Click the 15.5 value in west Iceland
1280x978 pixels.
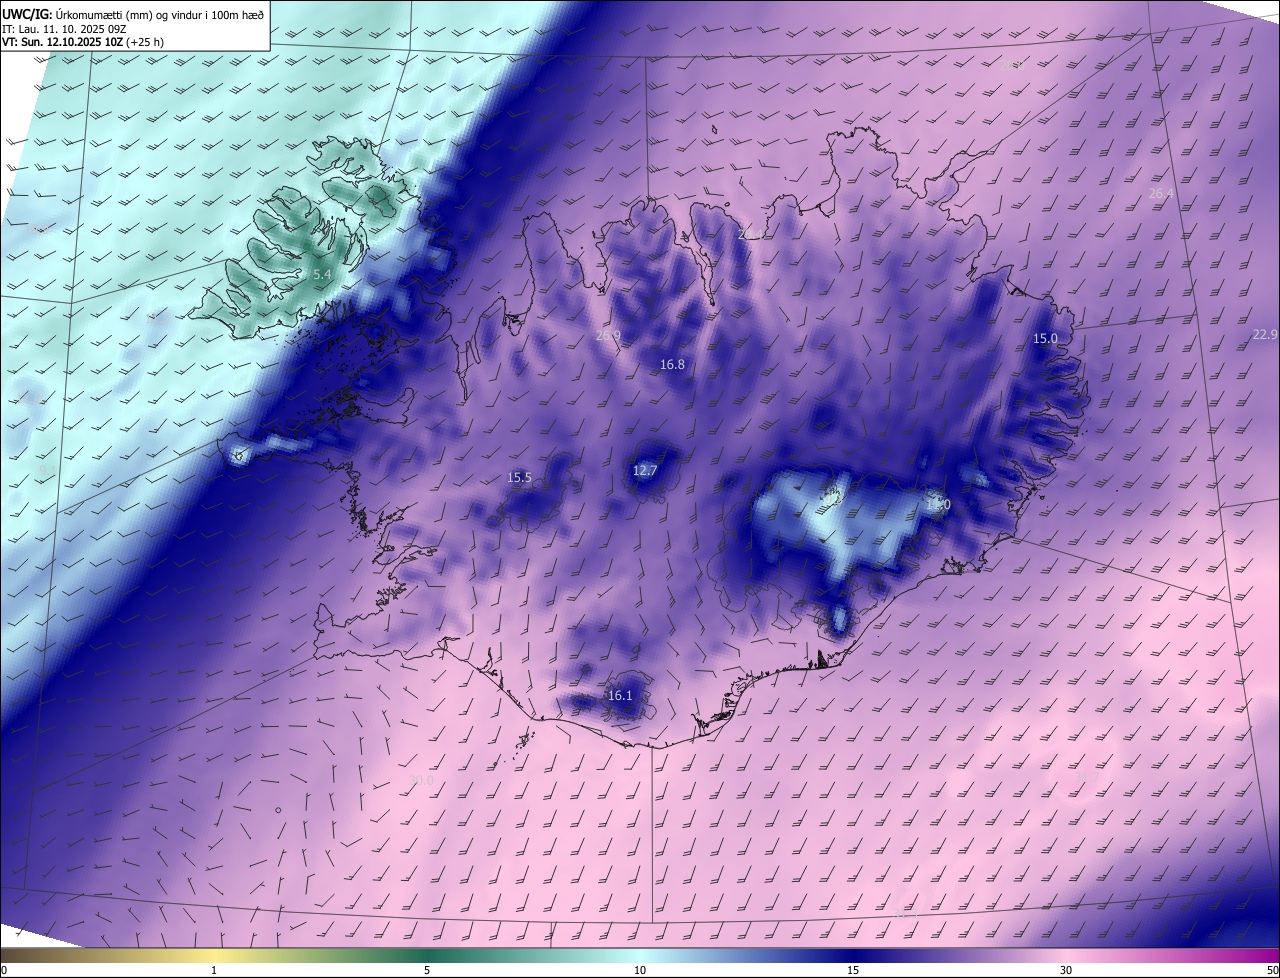[x=520, y=478]
